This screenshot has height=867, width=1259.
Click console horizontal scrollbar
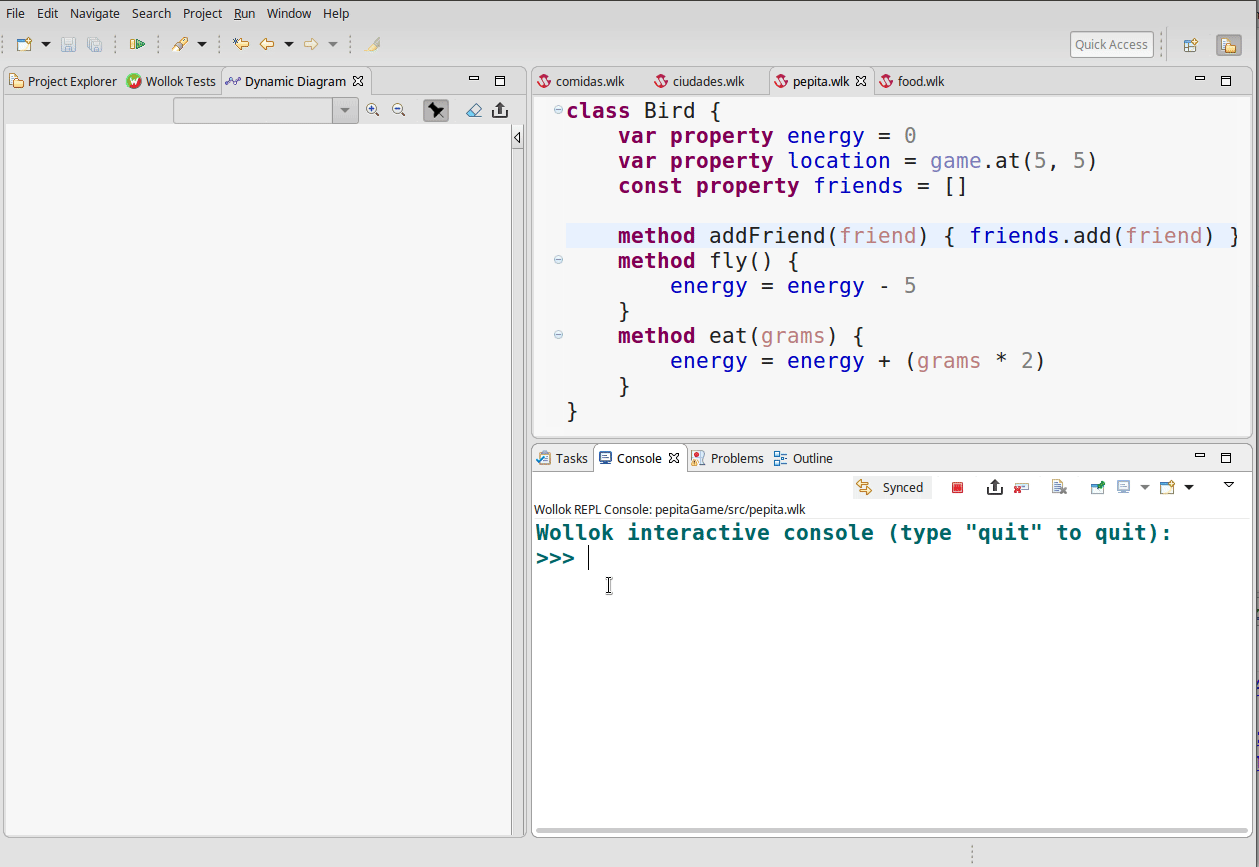click(x=892, y=830)
